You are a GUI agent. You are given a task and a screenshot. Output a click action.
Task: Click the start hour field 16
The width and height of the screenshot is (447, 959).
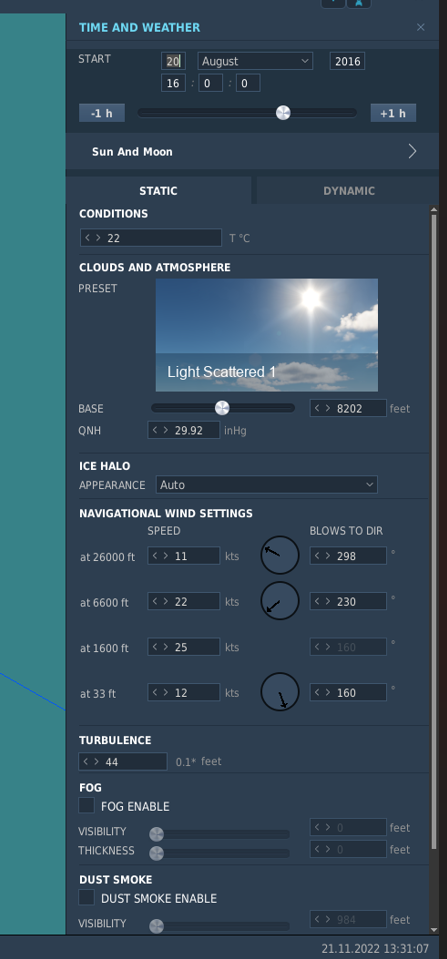[x=173, y=83]
